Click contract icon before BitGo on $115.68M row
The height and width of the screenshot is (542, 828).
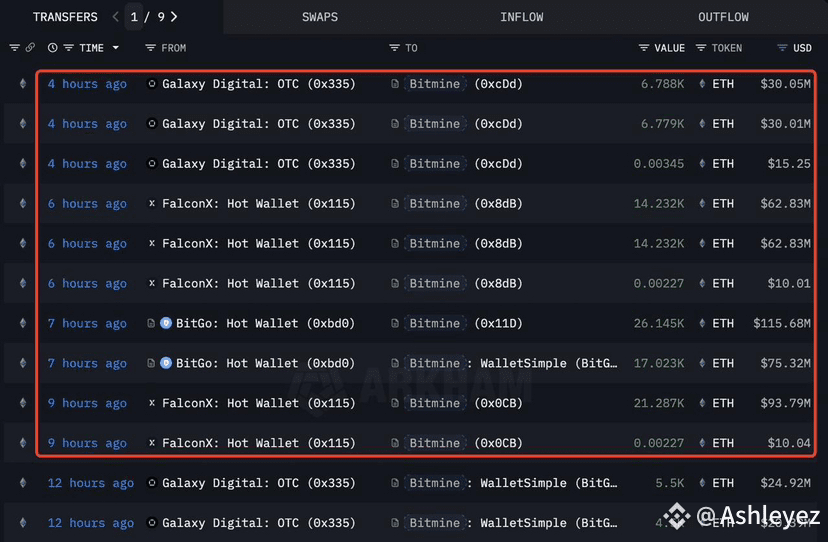coord(151,323)
